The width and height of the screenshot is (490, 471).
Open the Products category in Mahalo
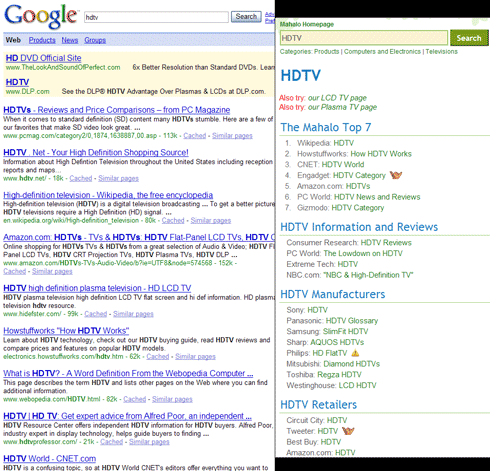[x=326, y=51]
